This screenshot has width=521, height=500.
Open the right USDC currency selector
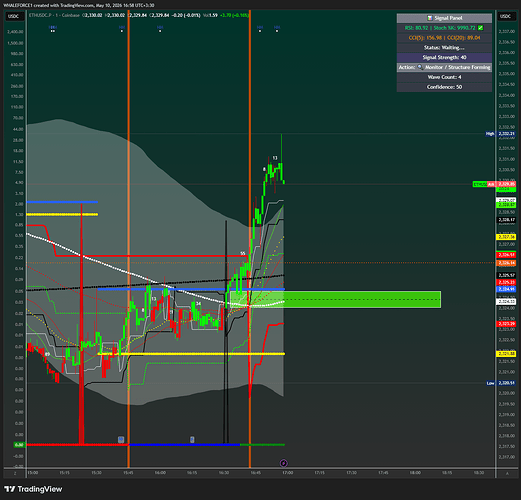pyautogui.click(x=505, y=16)
